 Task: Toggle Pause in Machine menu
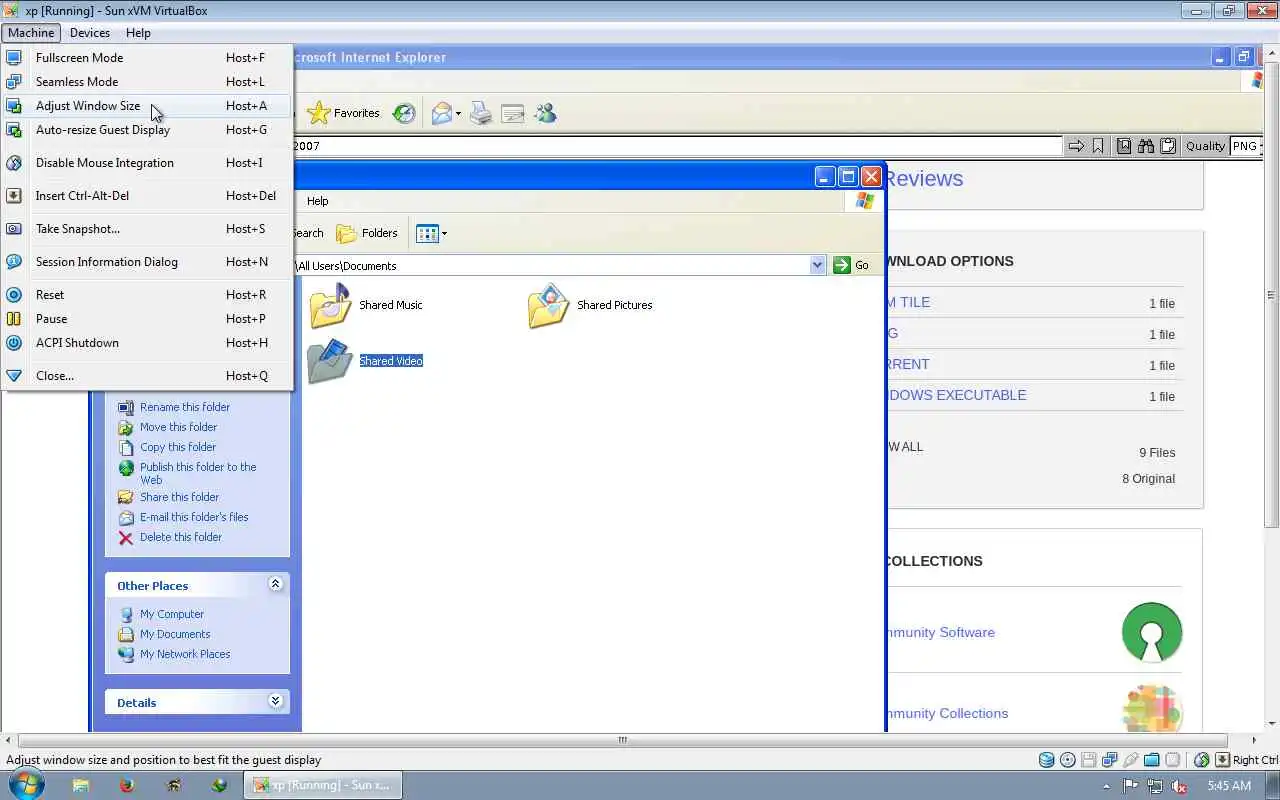(148, 319)
